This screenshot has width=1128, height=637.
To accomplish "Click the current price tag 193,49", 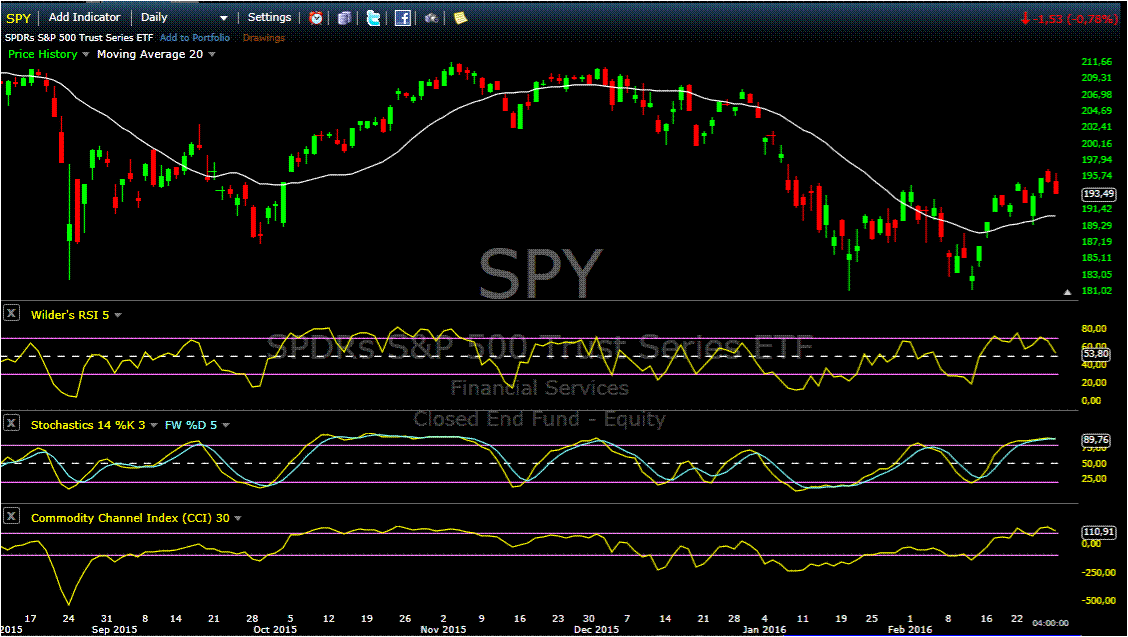I will pyautogui.click(x=1099, y=194).
